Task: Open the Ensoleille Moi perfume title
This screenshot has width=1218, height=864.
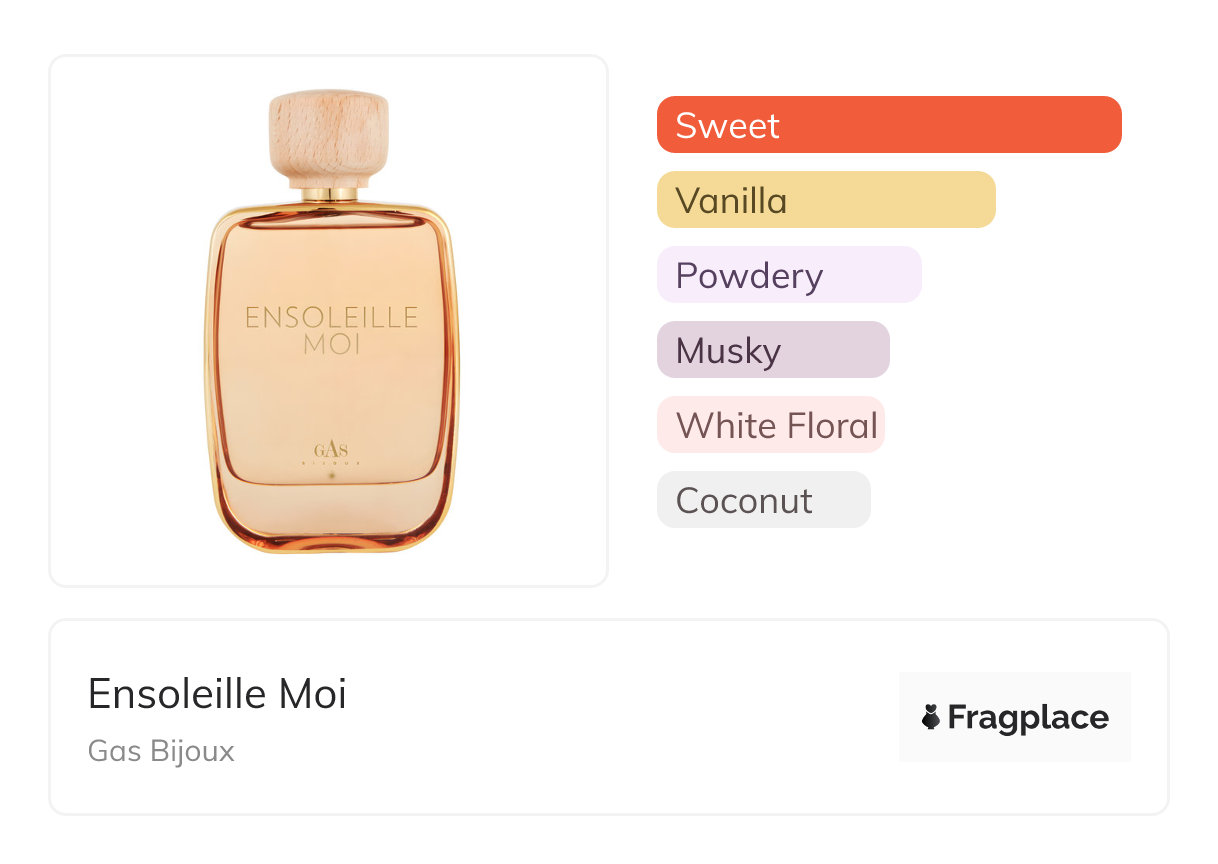Action: [x=217, y=693]
